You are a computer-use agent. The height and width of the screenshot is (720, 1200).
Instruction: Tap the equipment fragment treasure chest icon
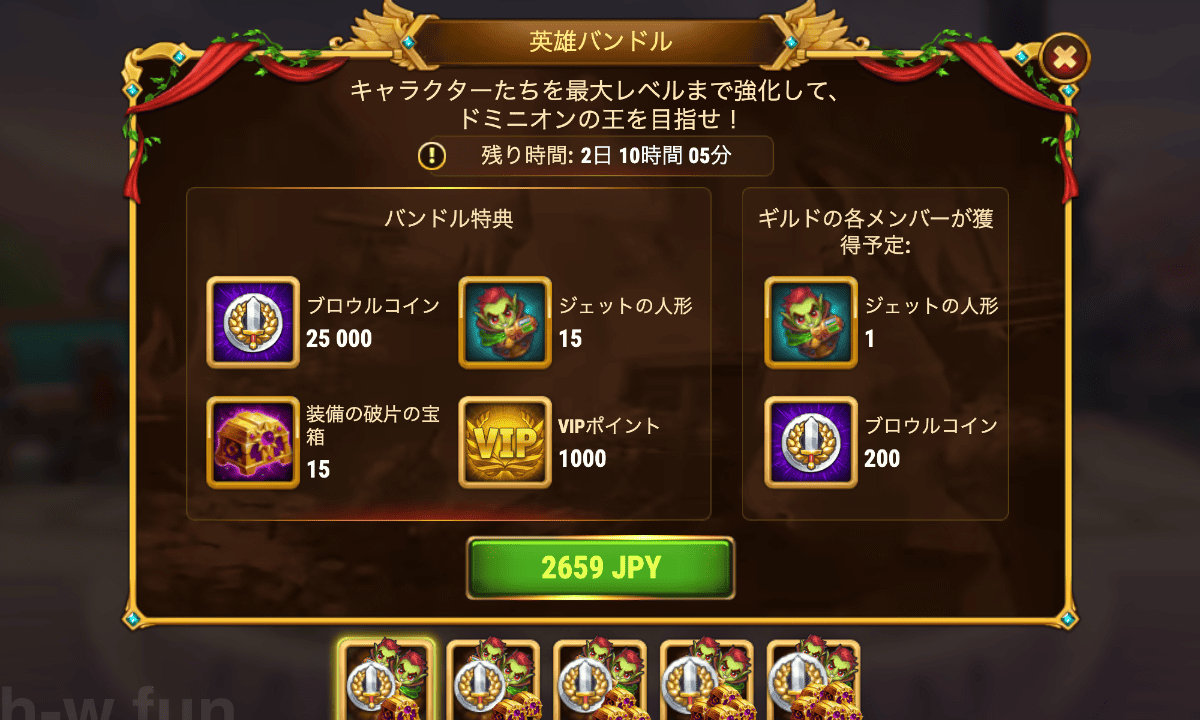tap(252, 442)
